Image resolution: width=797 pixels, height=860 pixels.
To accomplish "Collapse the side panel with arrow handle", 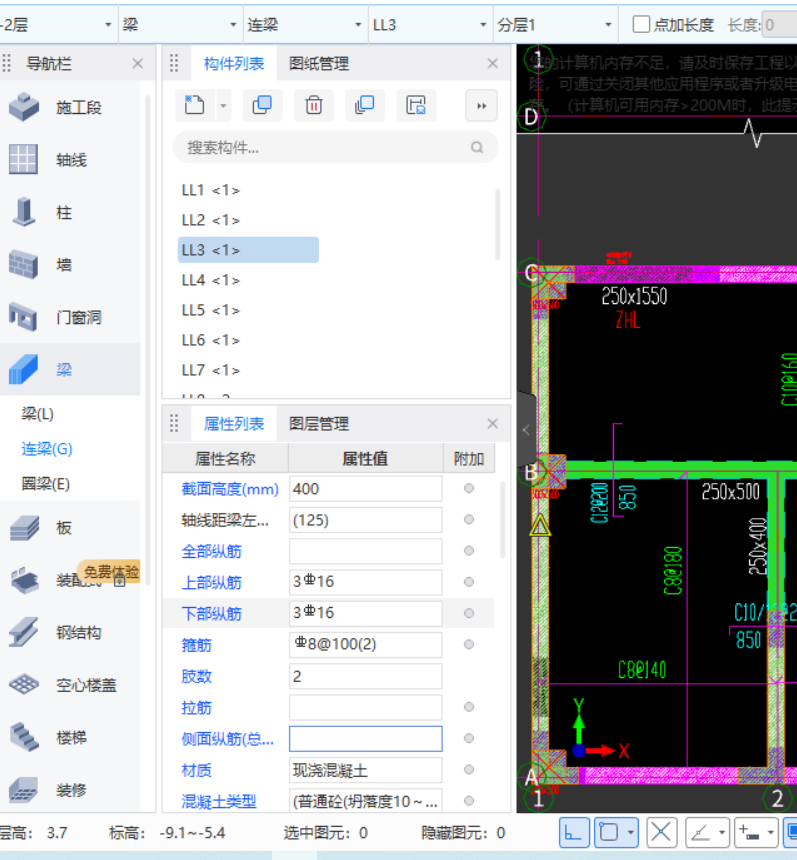I will click(526, 430).
